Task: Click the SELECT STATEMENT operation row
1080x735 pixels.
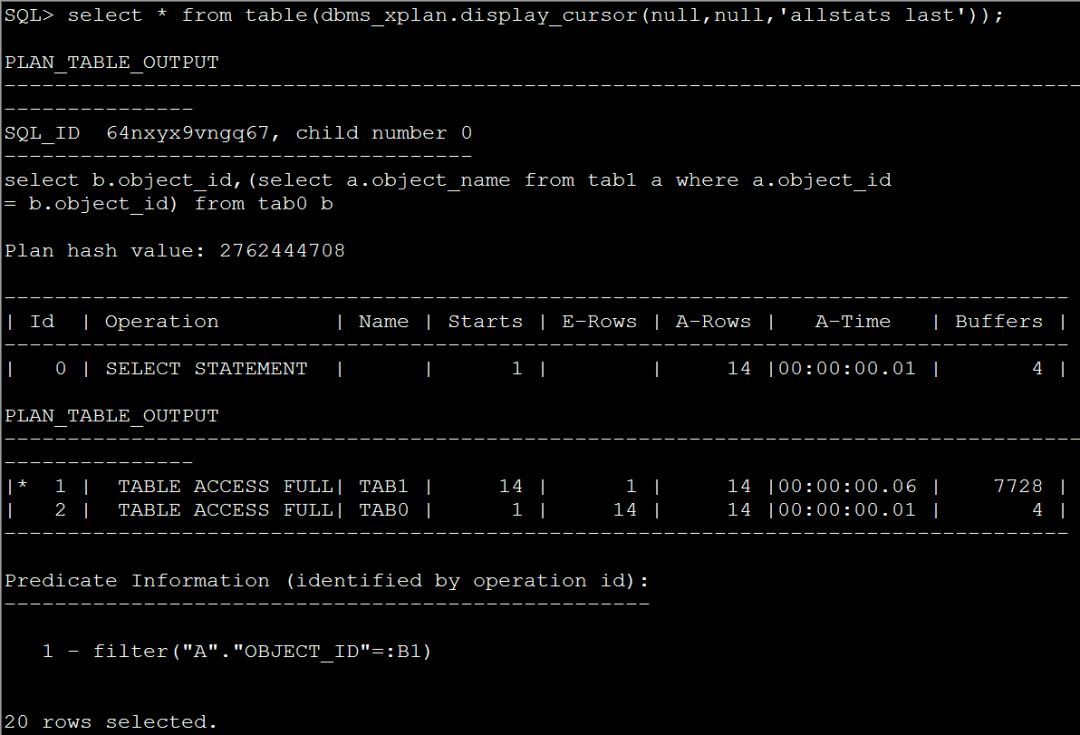Action: [206, 368]
